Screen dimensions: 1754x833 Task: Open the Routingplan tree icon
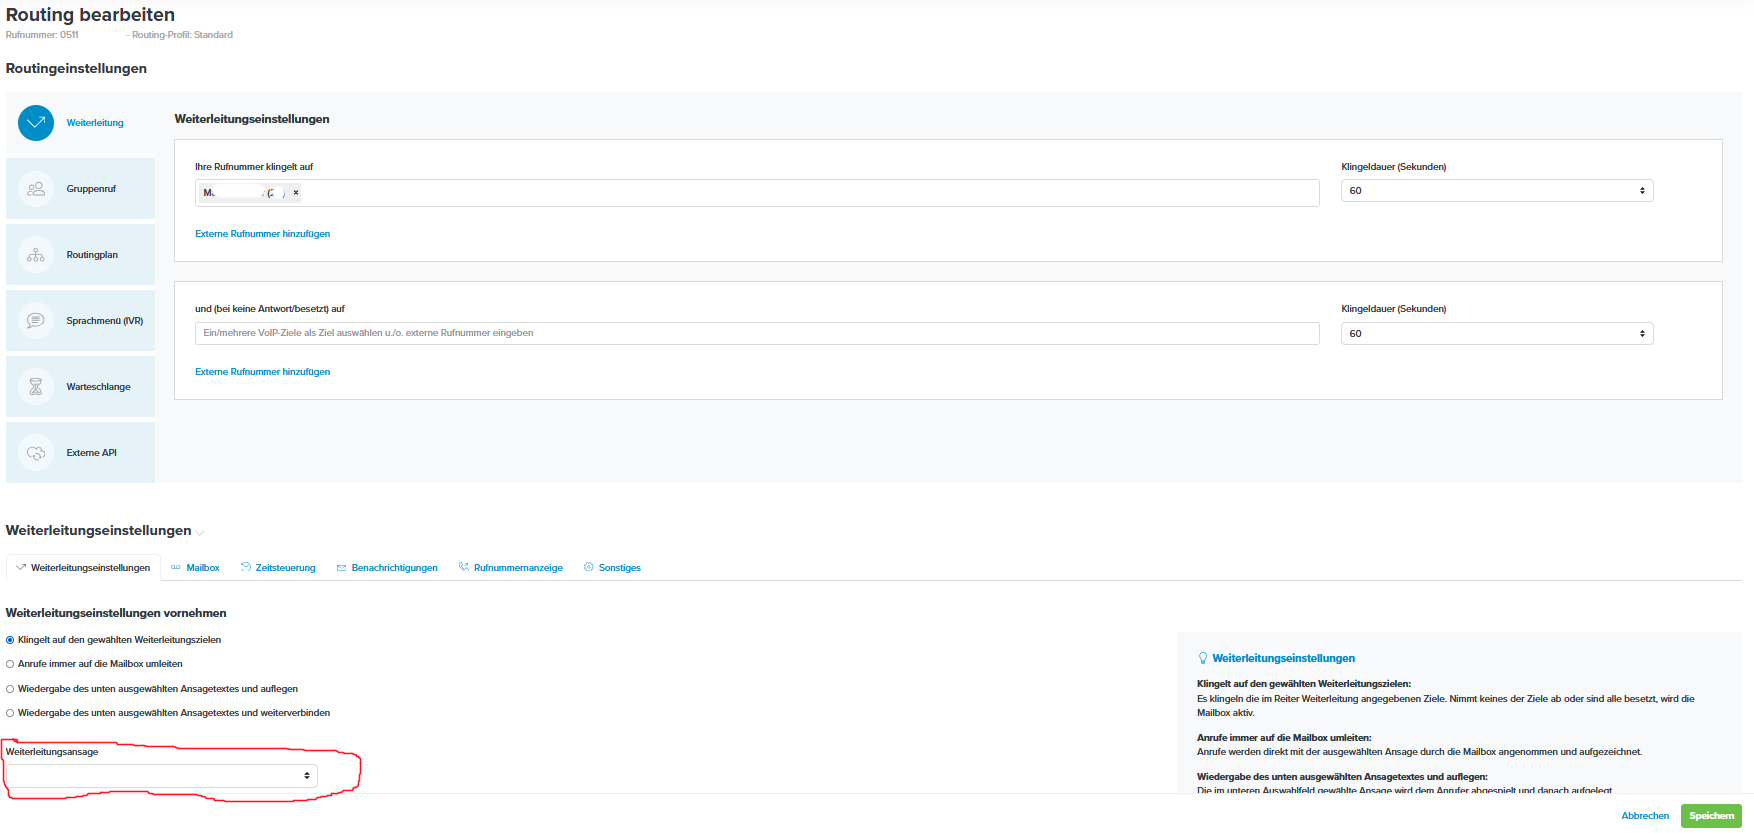(36, 255)
